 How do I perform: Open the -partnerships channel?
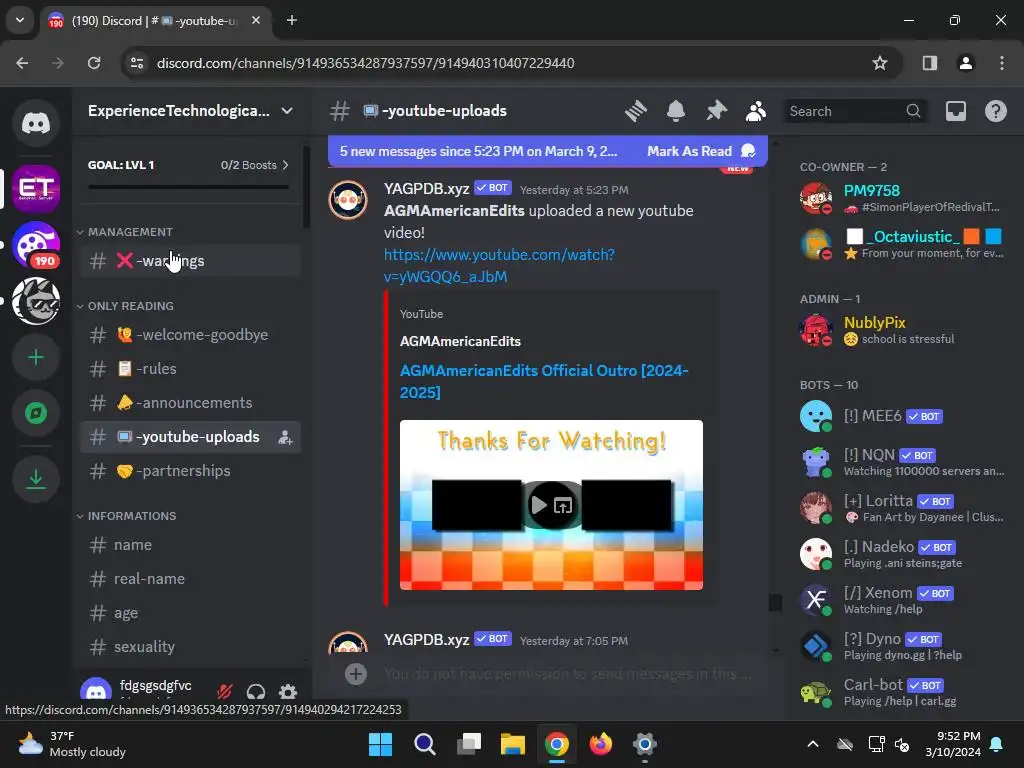190,471
